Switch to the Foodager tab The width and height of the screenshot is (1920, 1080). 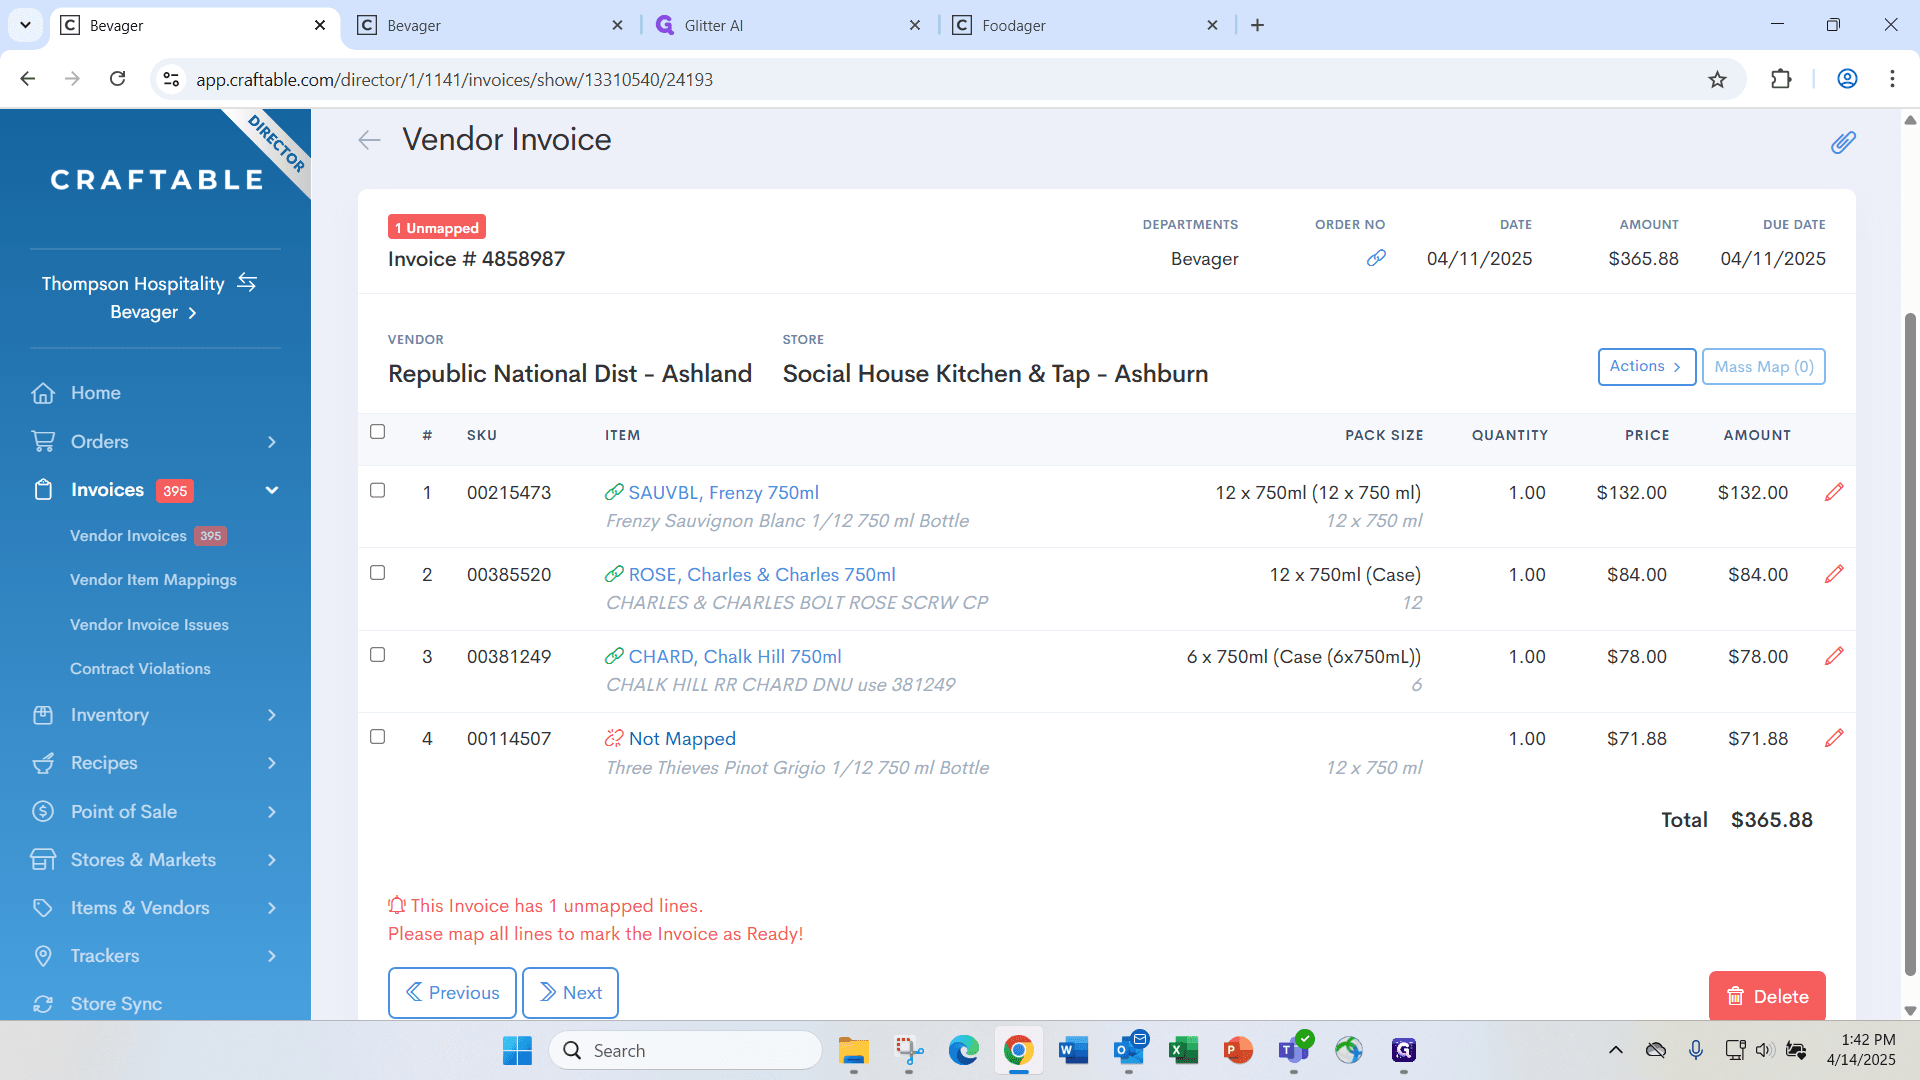(x=1085, y=25)
